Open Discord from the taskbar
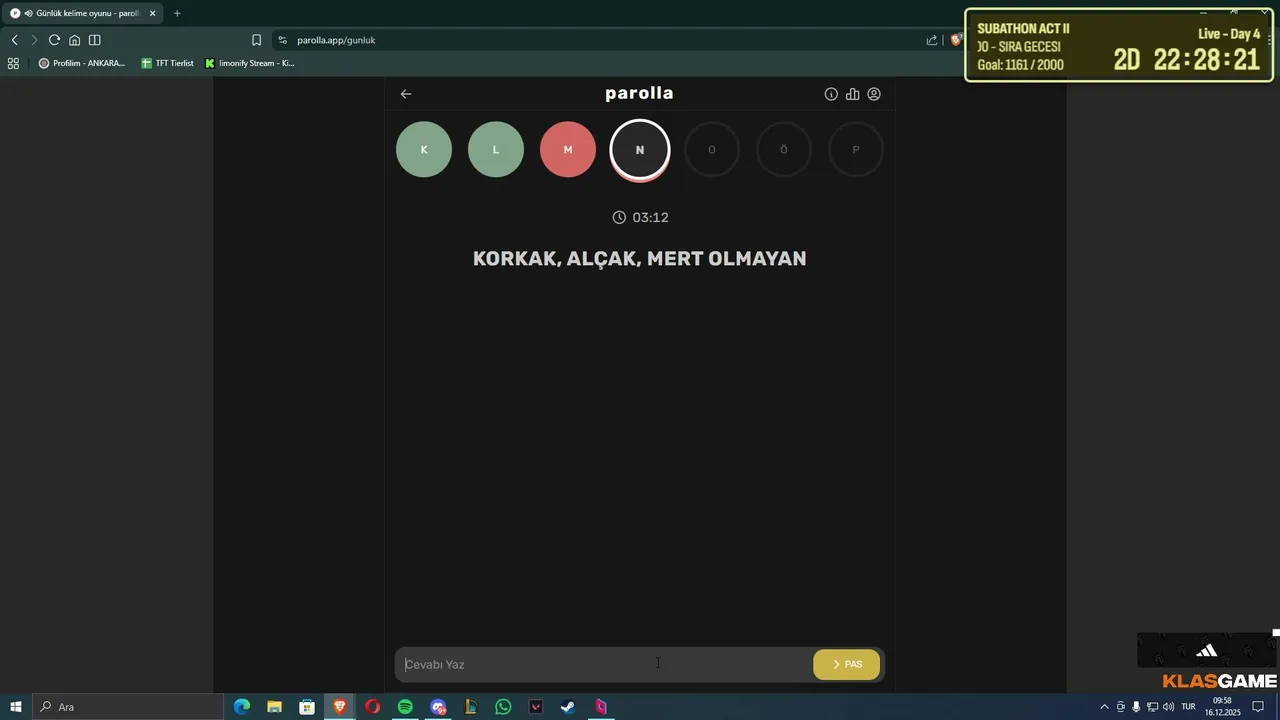This screenshot has width=1280, height=720. (x=438, y=707)
